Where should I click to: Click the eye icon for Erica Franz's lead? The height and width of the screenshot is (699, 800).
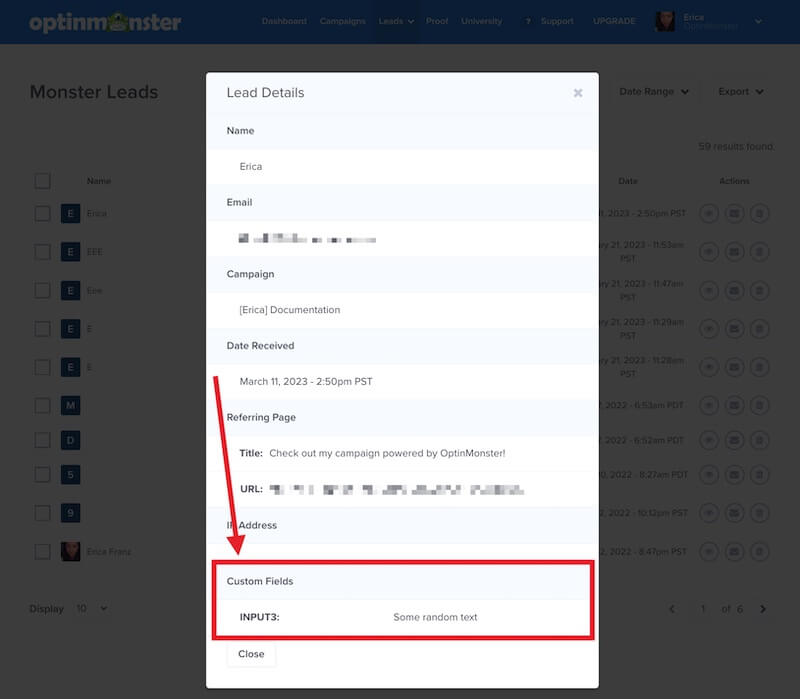708,551
